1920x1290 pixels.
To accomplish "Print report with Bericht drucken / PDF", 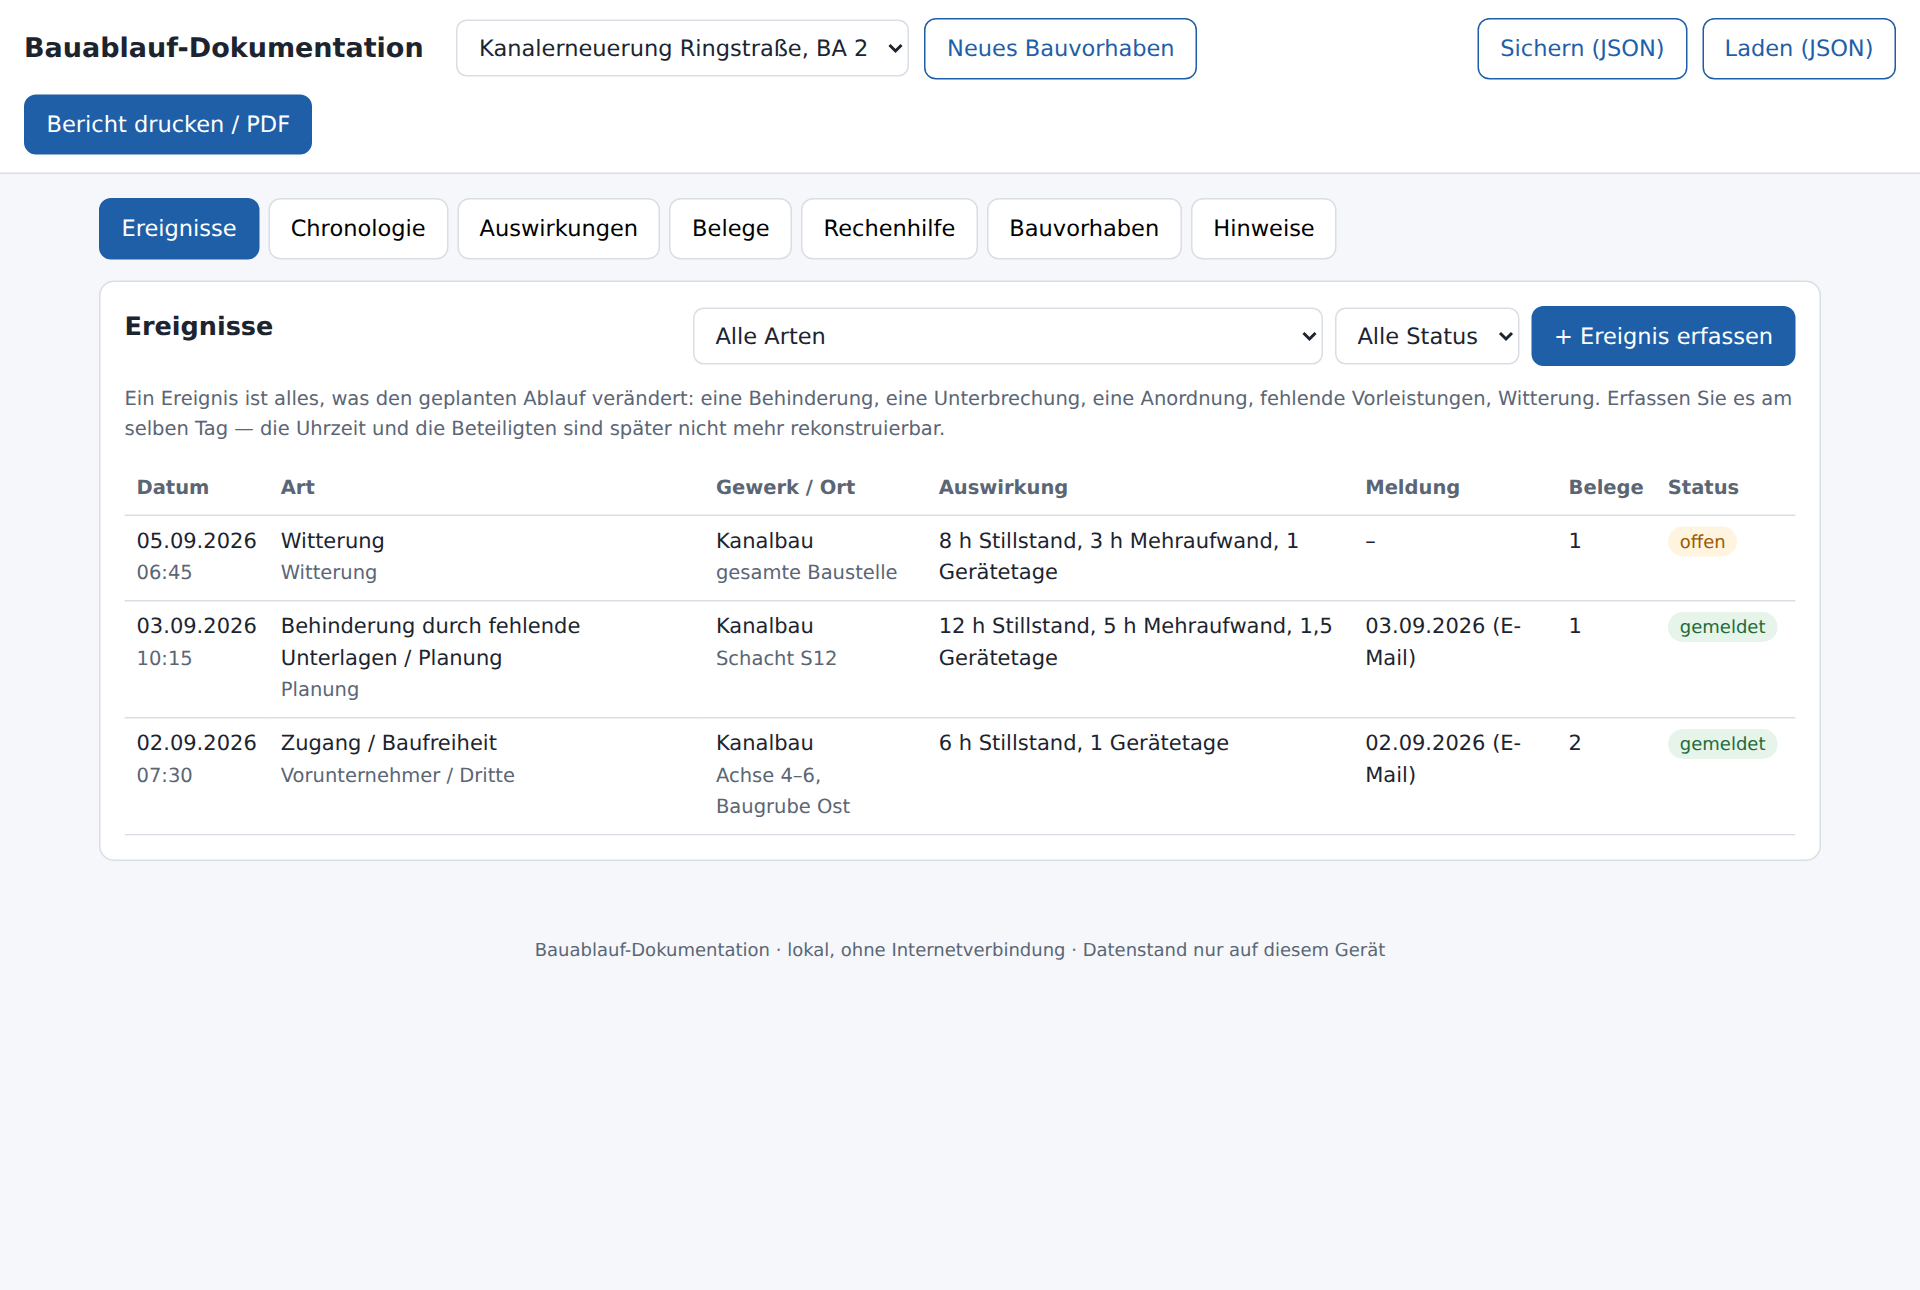I will tap(168, 124).
